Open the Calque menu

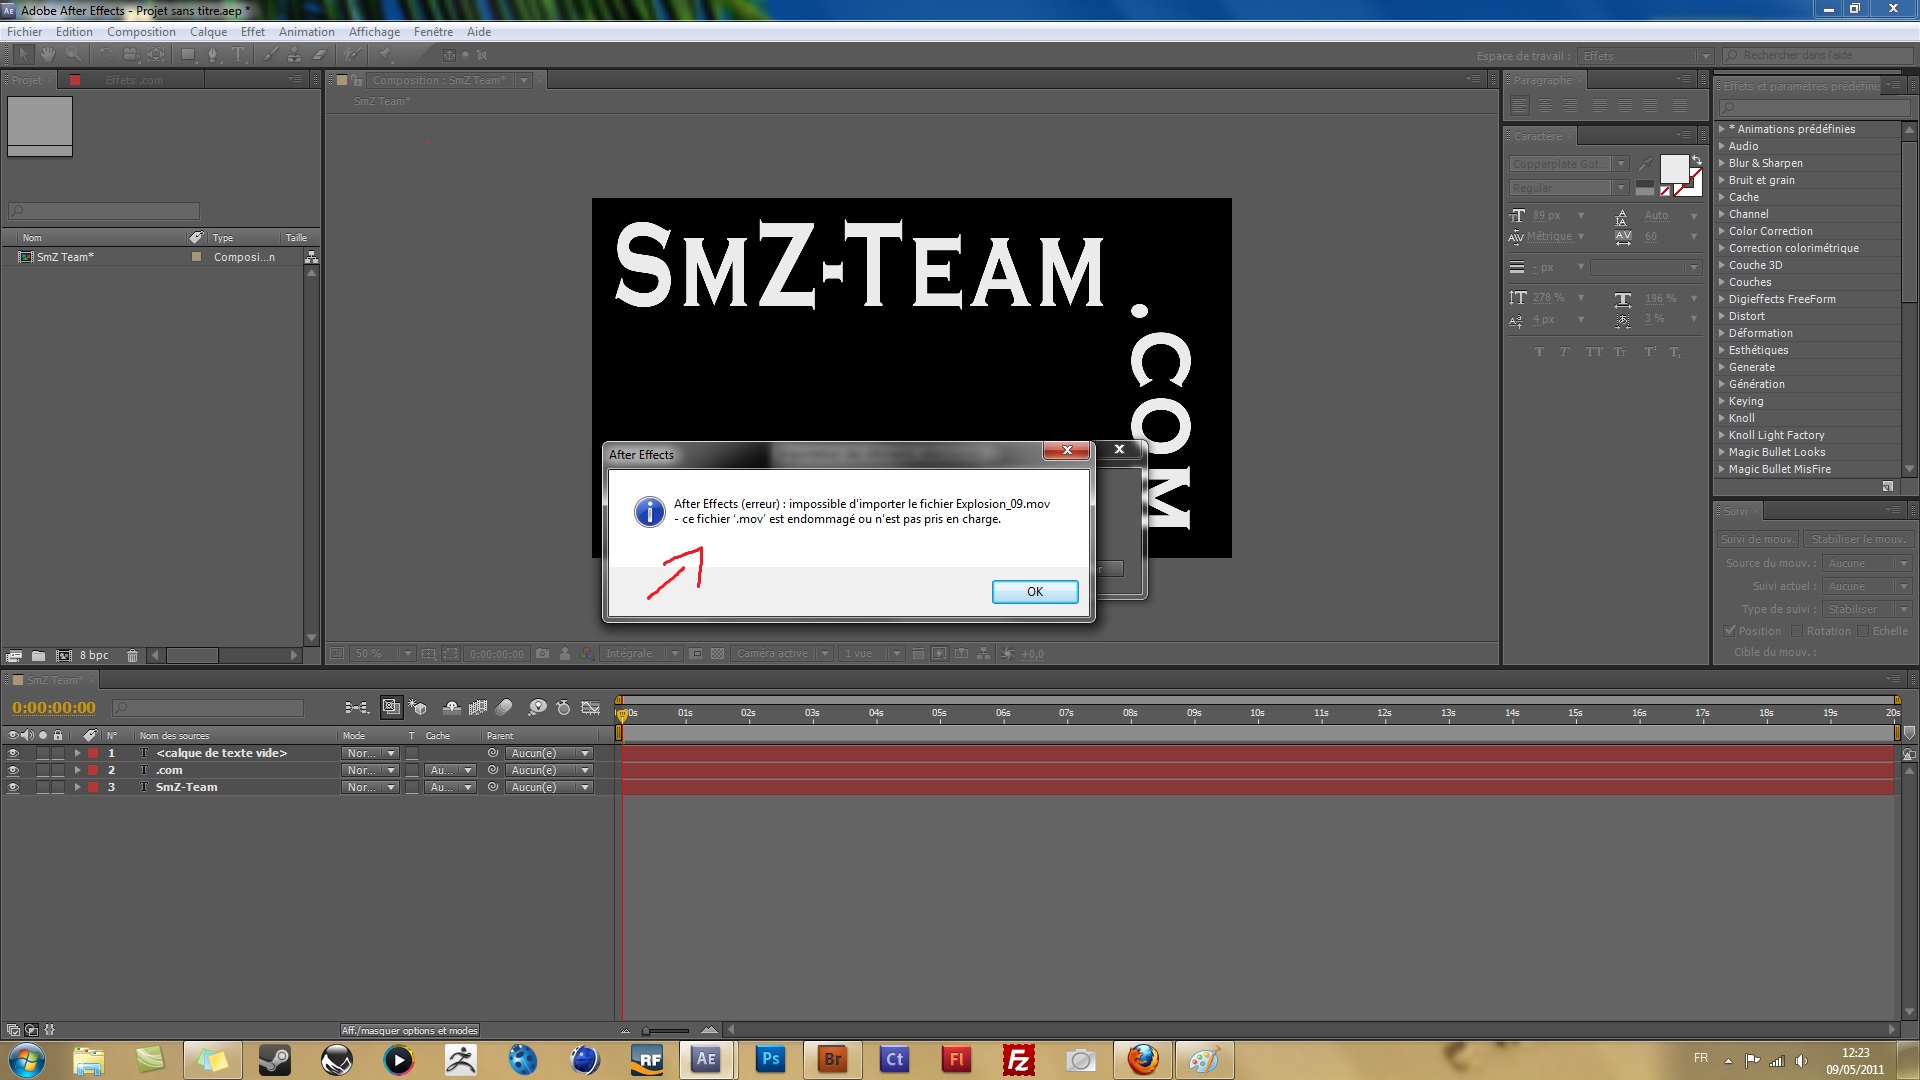(x=208, y=32)
